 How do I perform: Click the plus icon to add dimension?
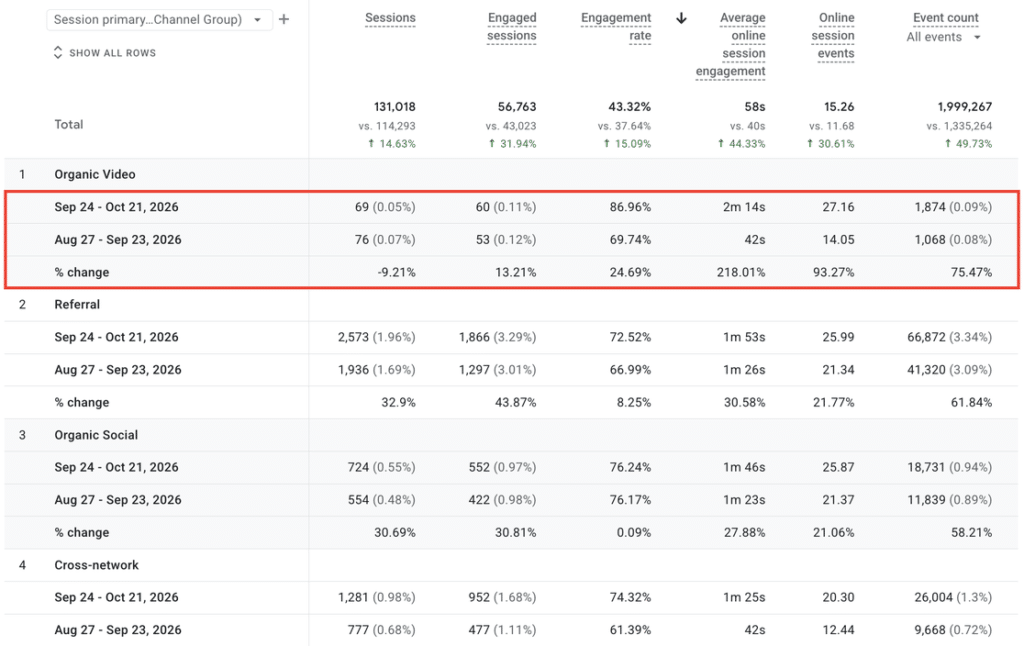[x=283, y=20]
